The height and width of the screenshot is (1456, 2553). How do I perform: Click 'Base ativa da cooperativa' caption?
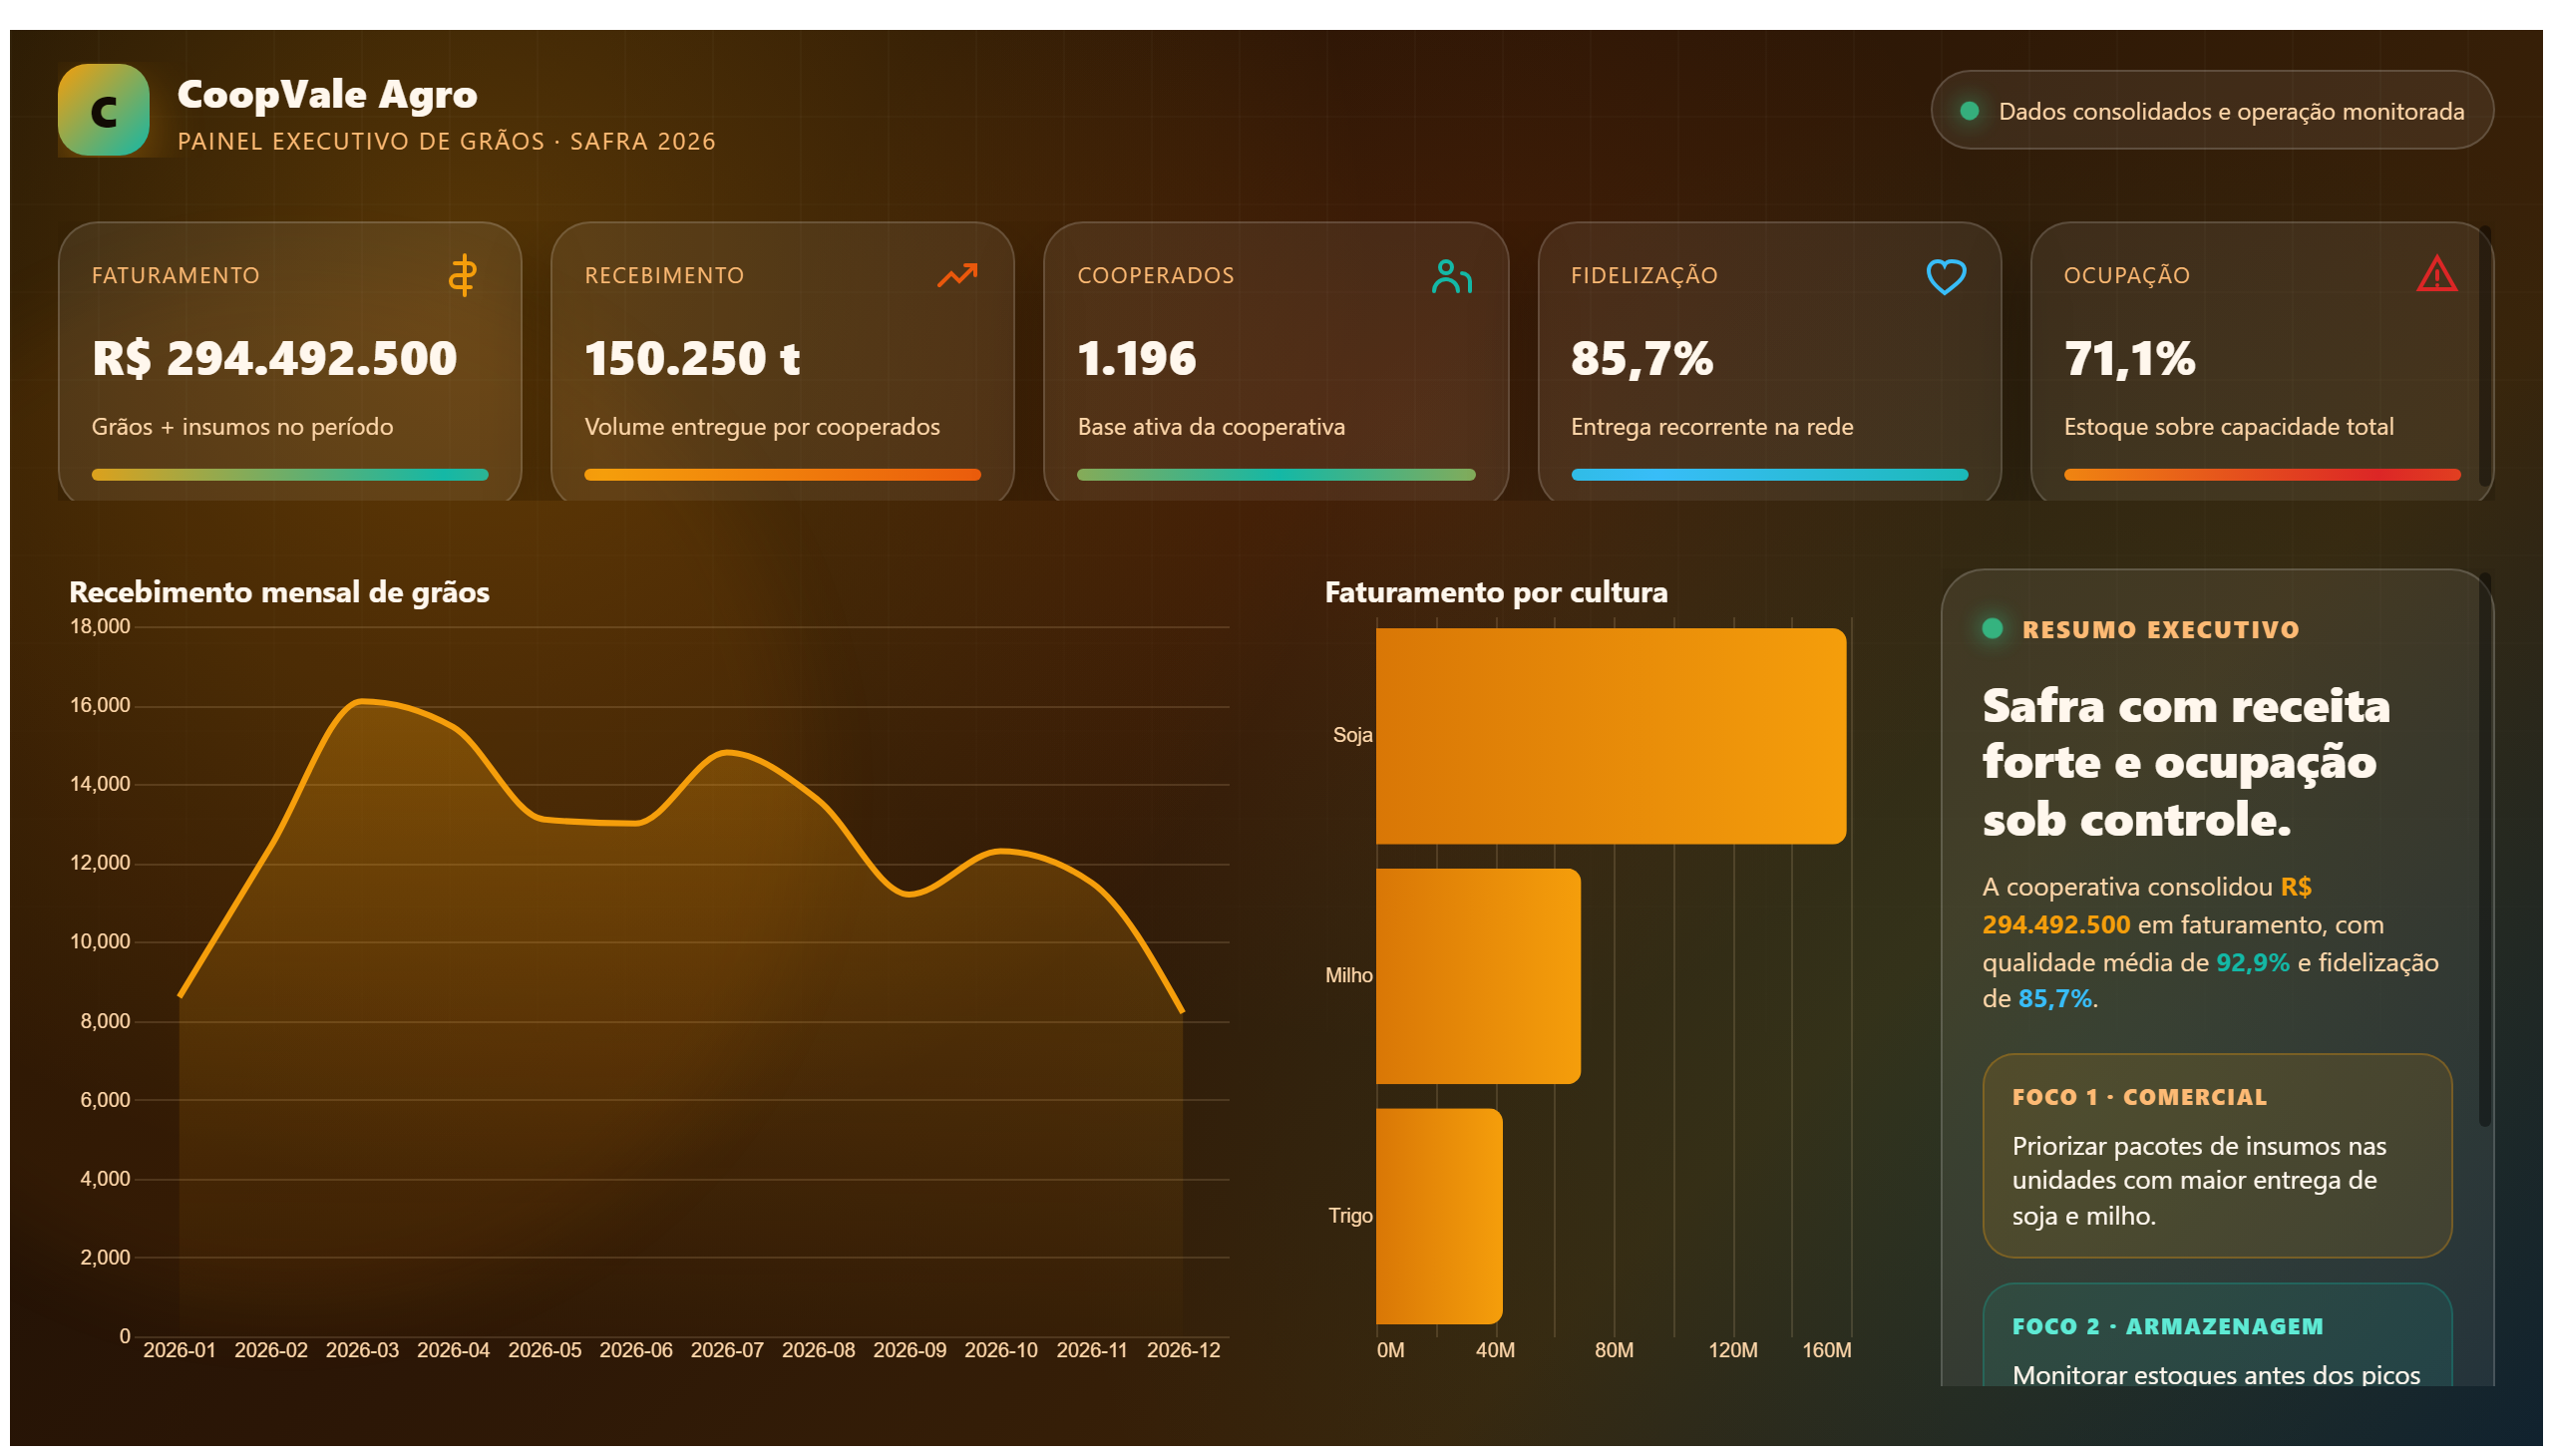[x=1211, y=427]
